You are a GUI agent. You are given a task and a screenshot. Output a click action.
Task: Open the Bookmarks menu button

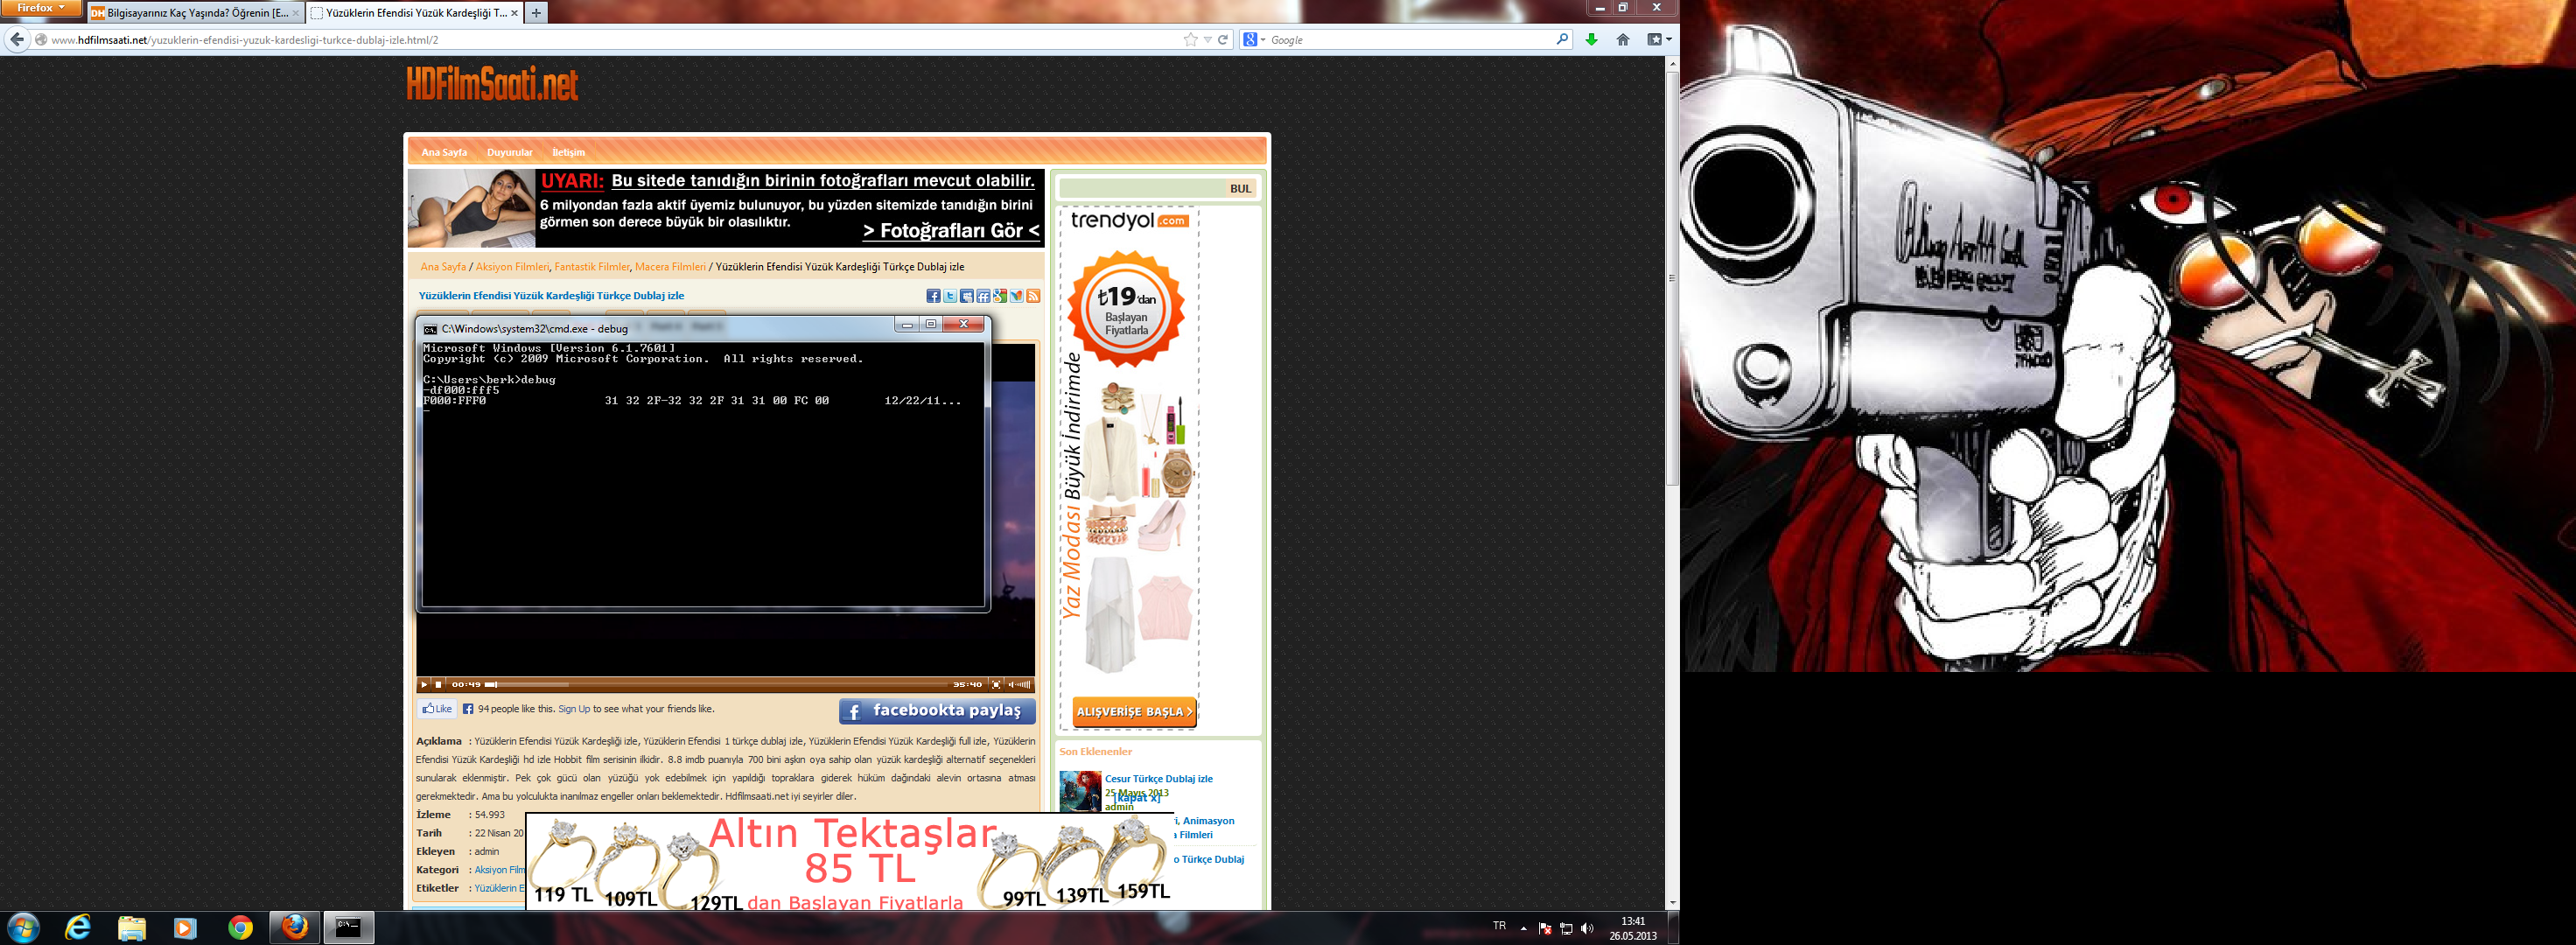point(1658,40)
